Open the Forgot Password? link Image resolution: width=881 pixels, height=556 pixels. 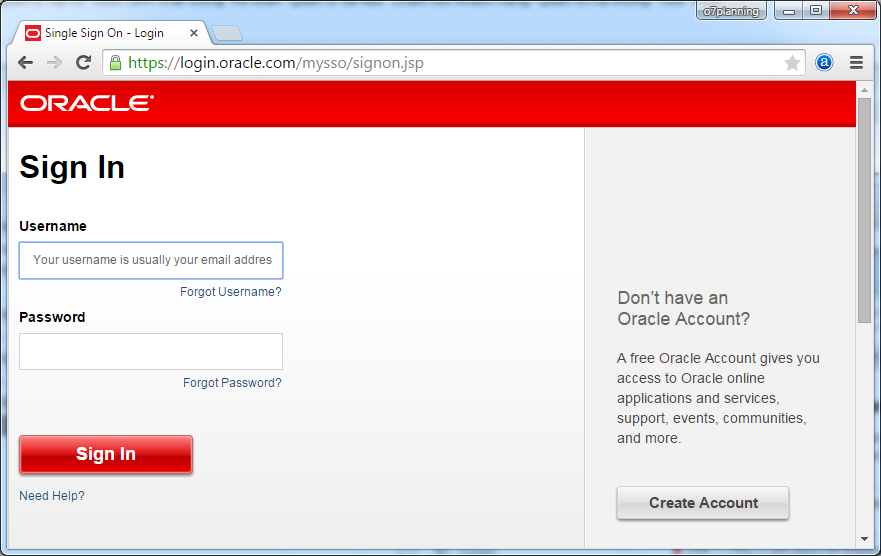click(232, 383)
